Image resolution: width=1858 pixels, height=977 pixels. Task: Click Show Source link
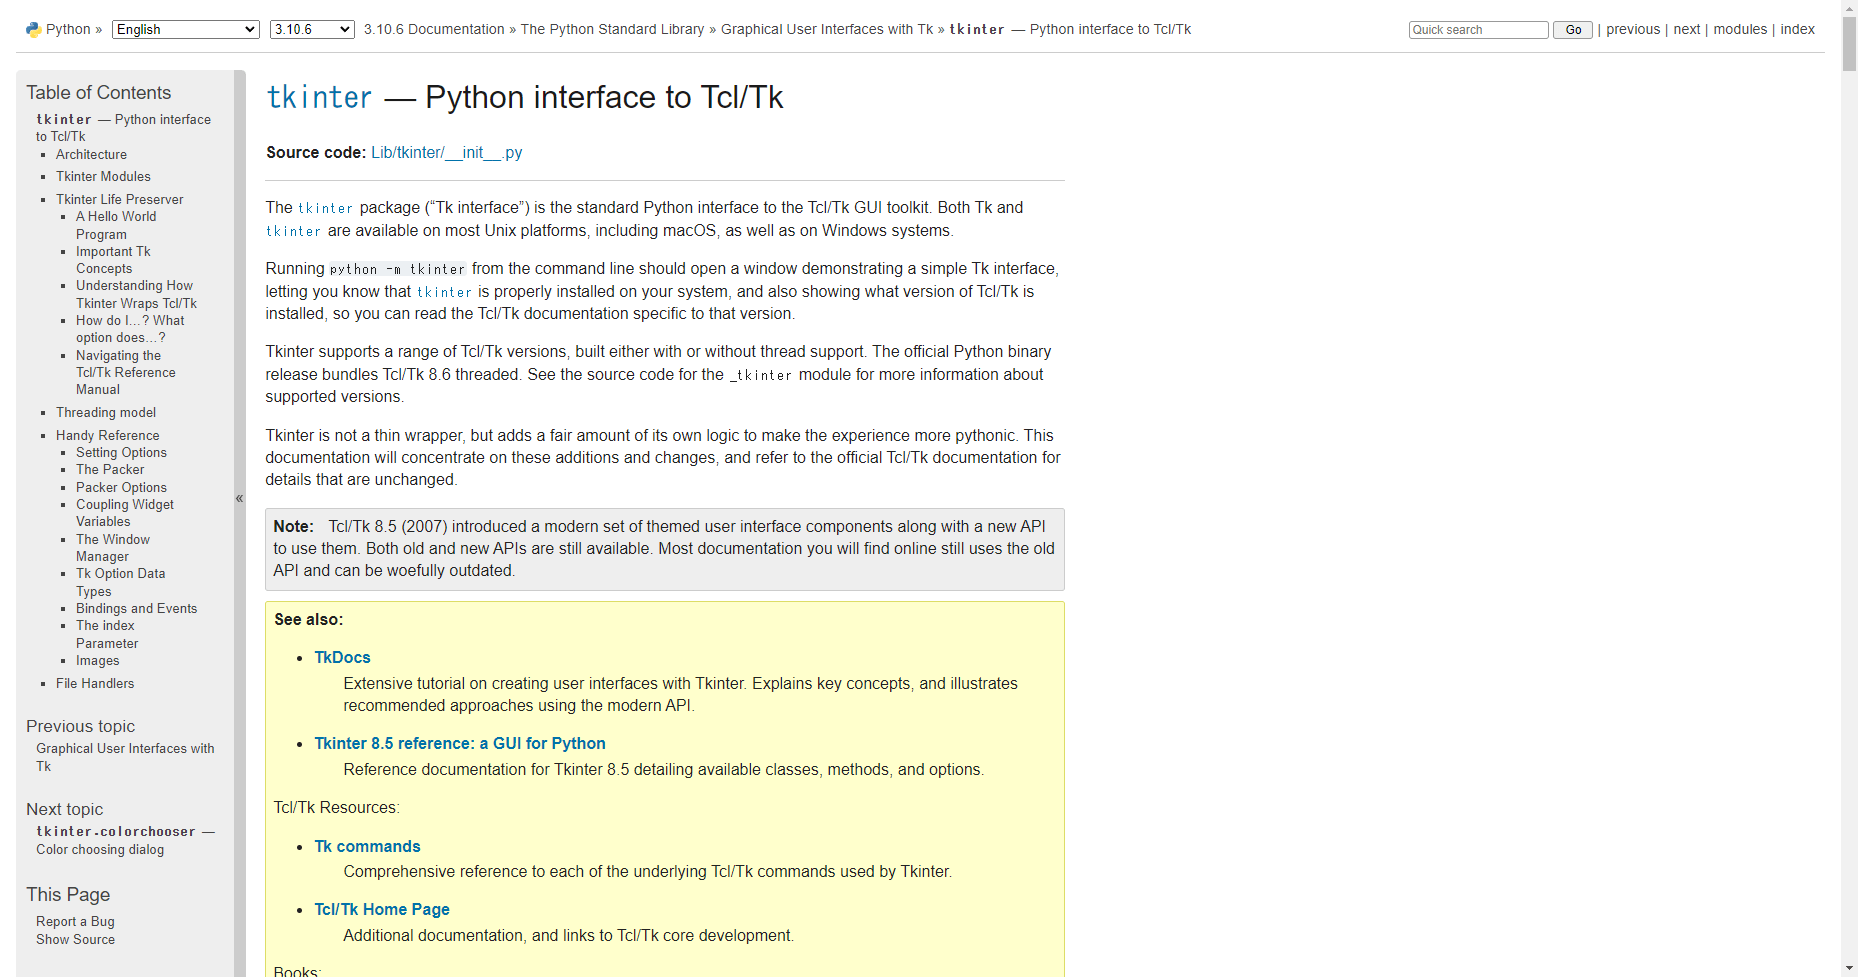click(x=75, y=939)
